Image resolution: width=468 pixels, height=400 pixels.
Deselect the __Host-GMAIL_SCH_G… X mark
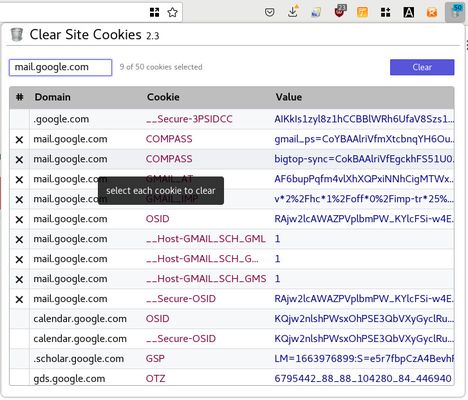coord(19,259)
